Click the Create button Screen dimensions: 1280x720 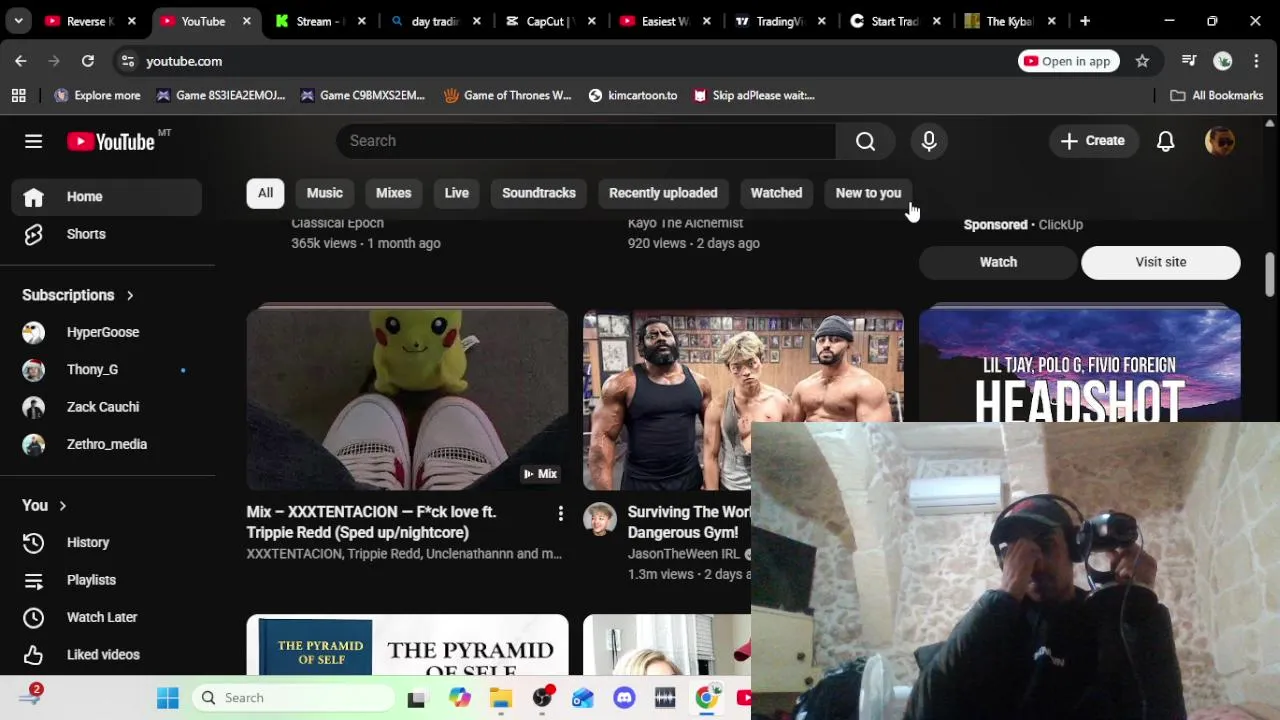pos(1093,141)
